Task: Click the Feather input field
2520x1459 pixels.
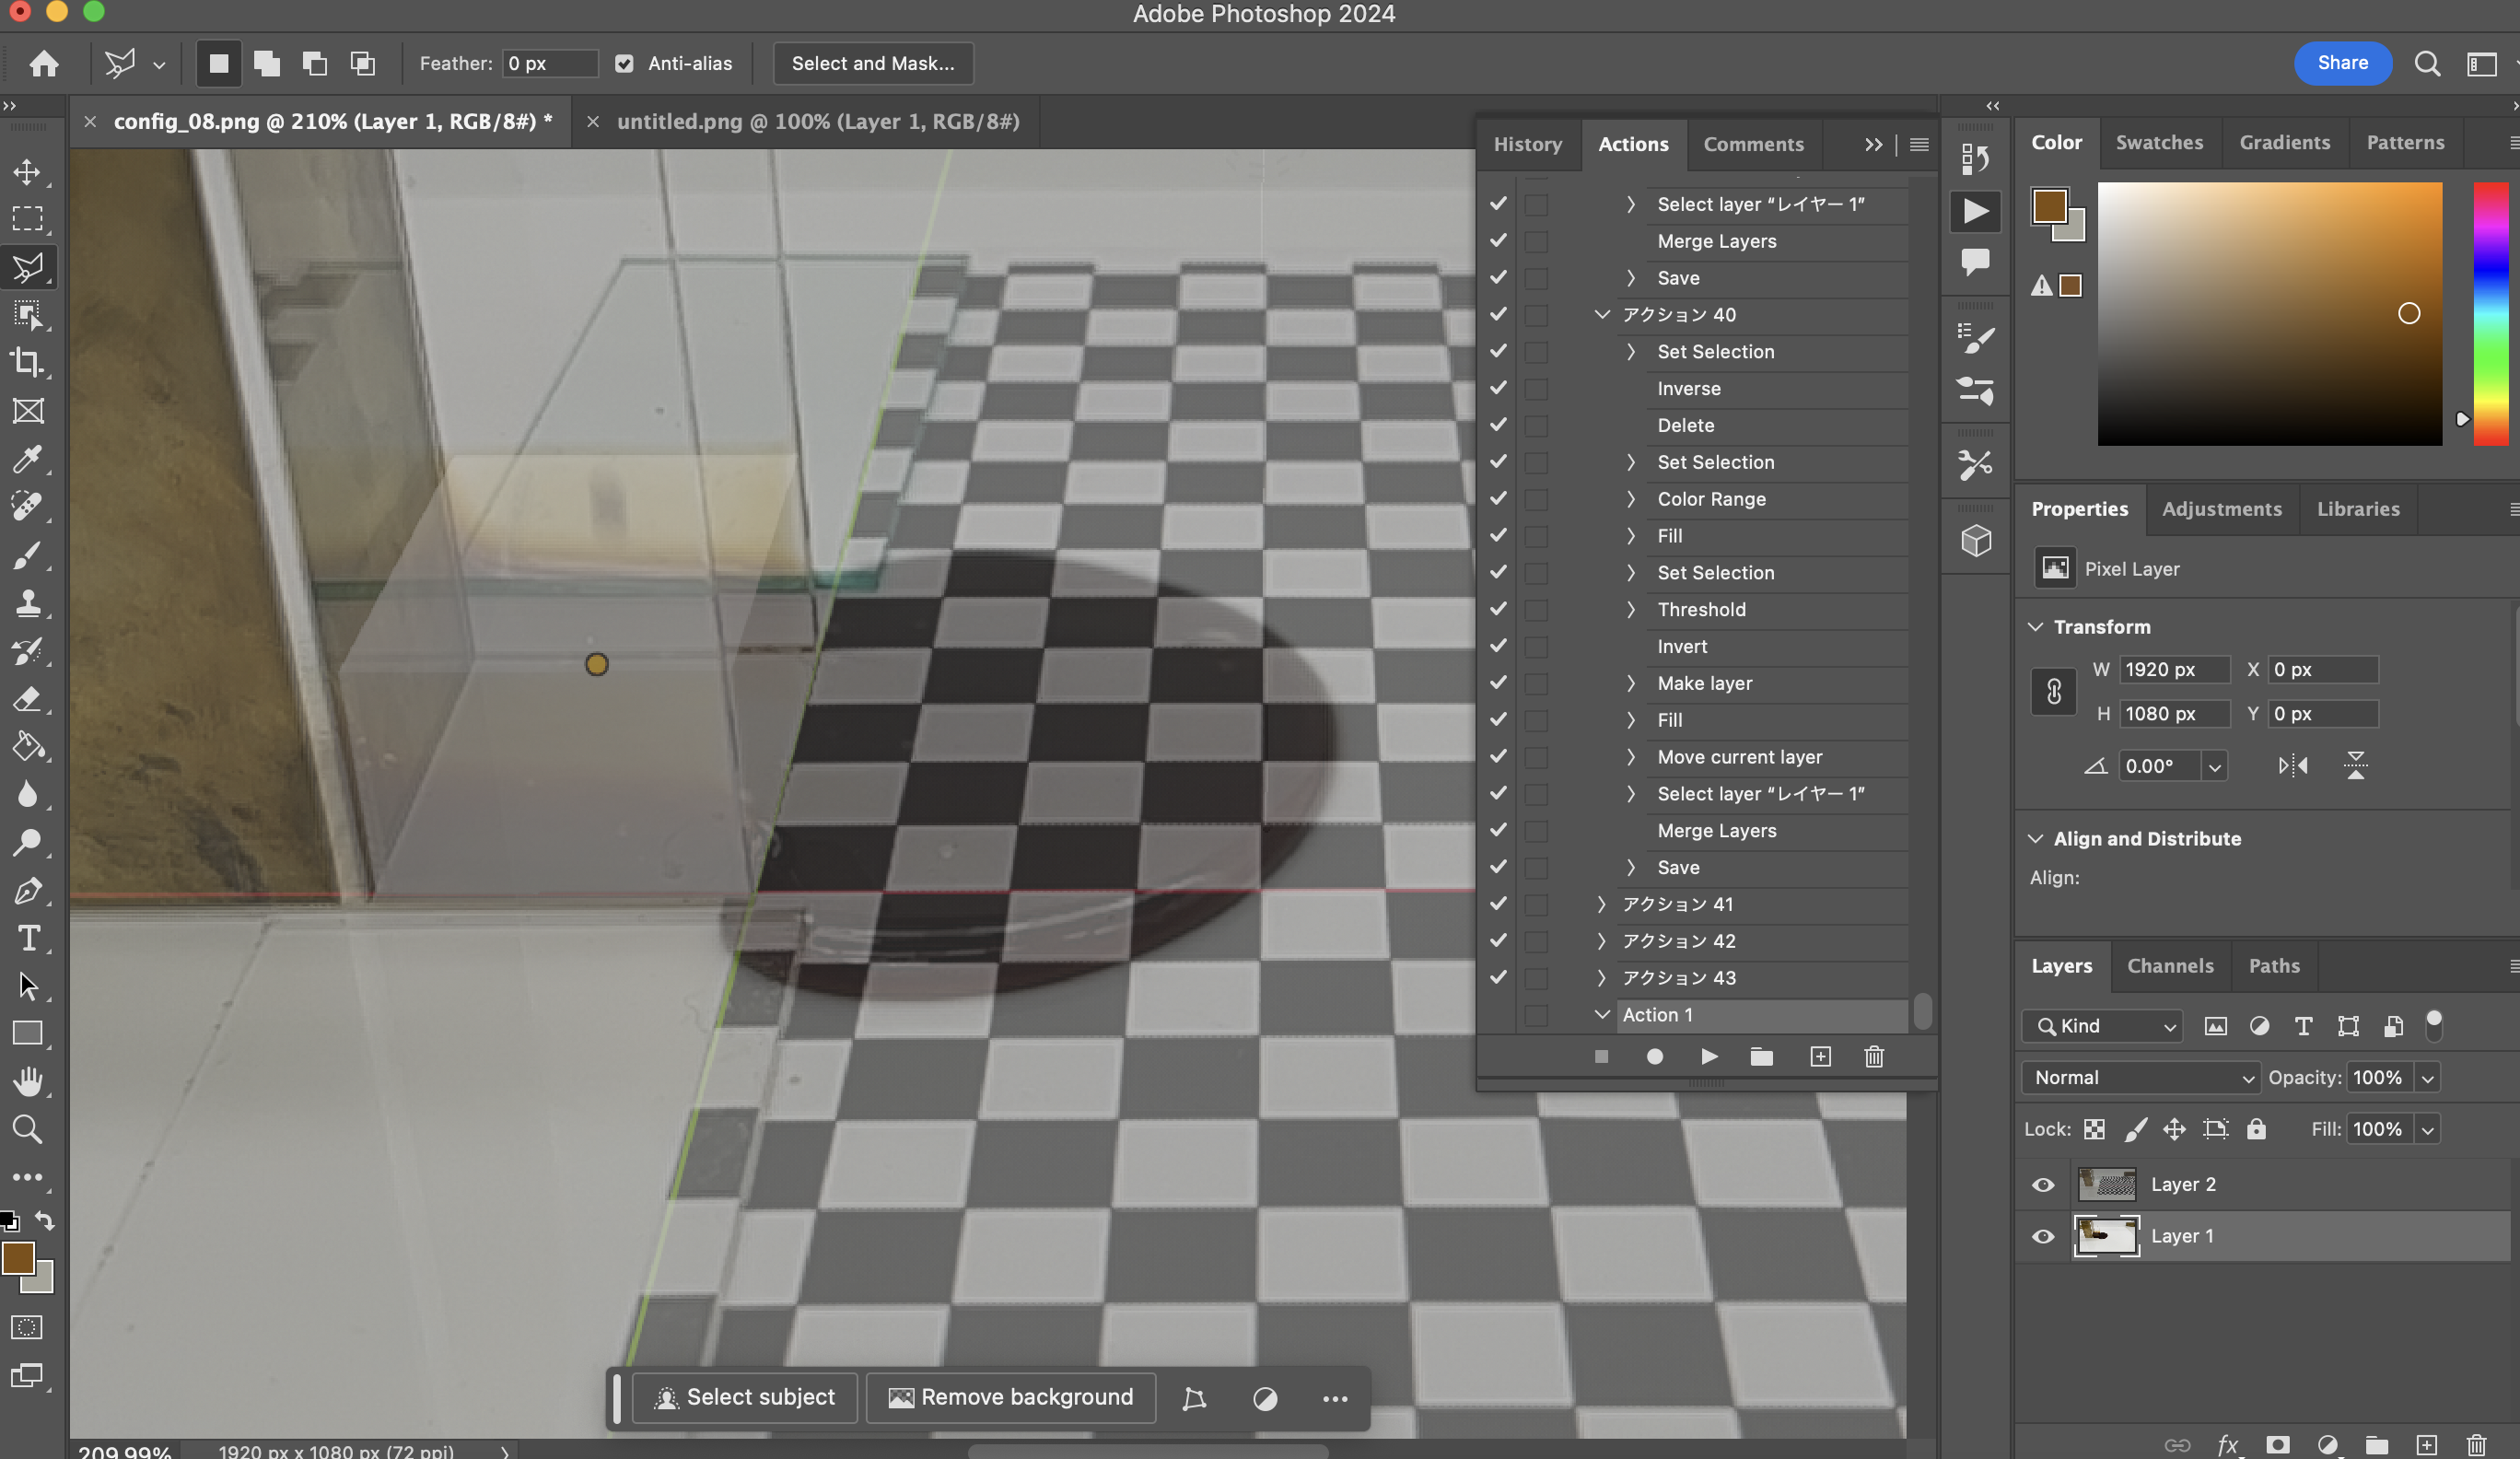Action: [549, 64]
